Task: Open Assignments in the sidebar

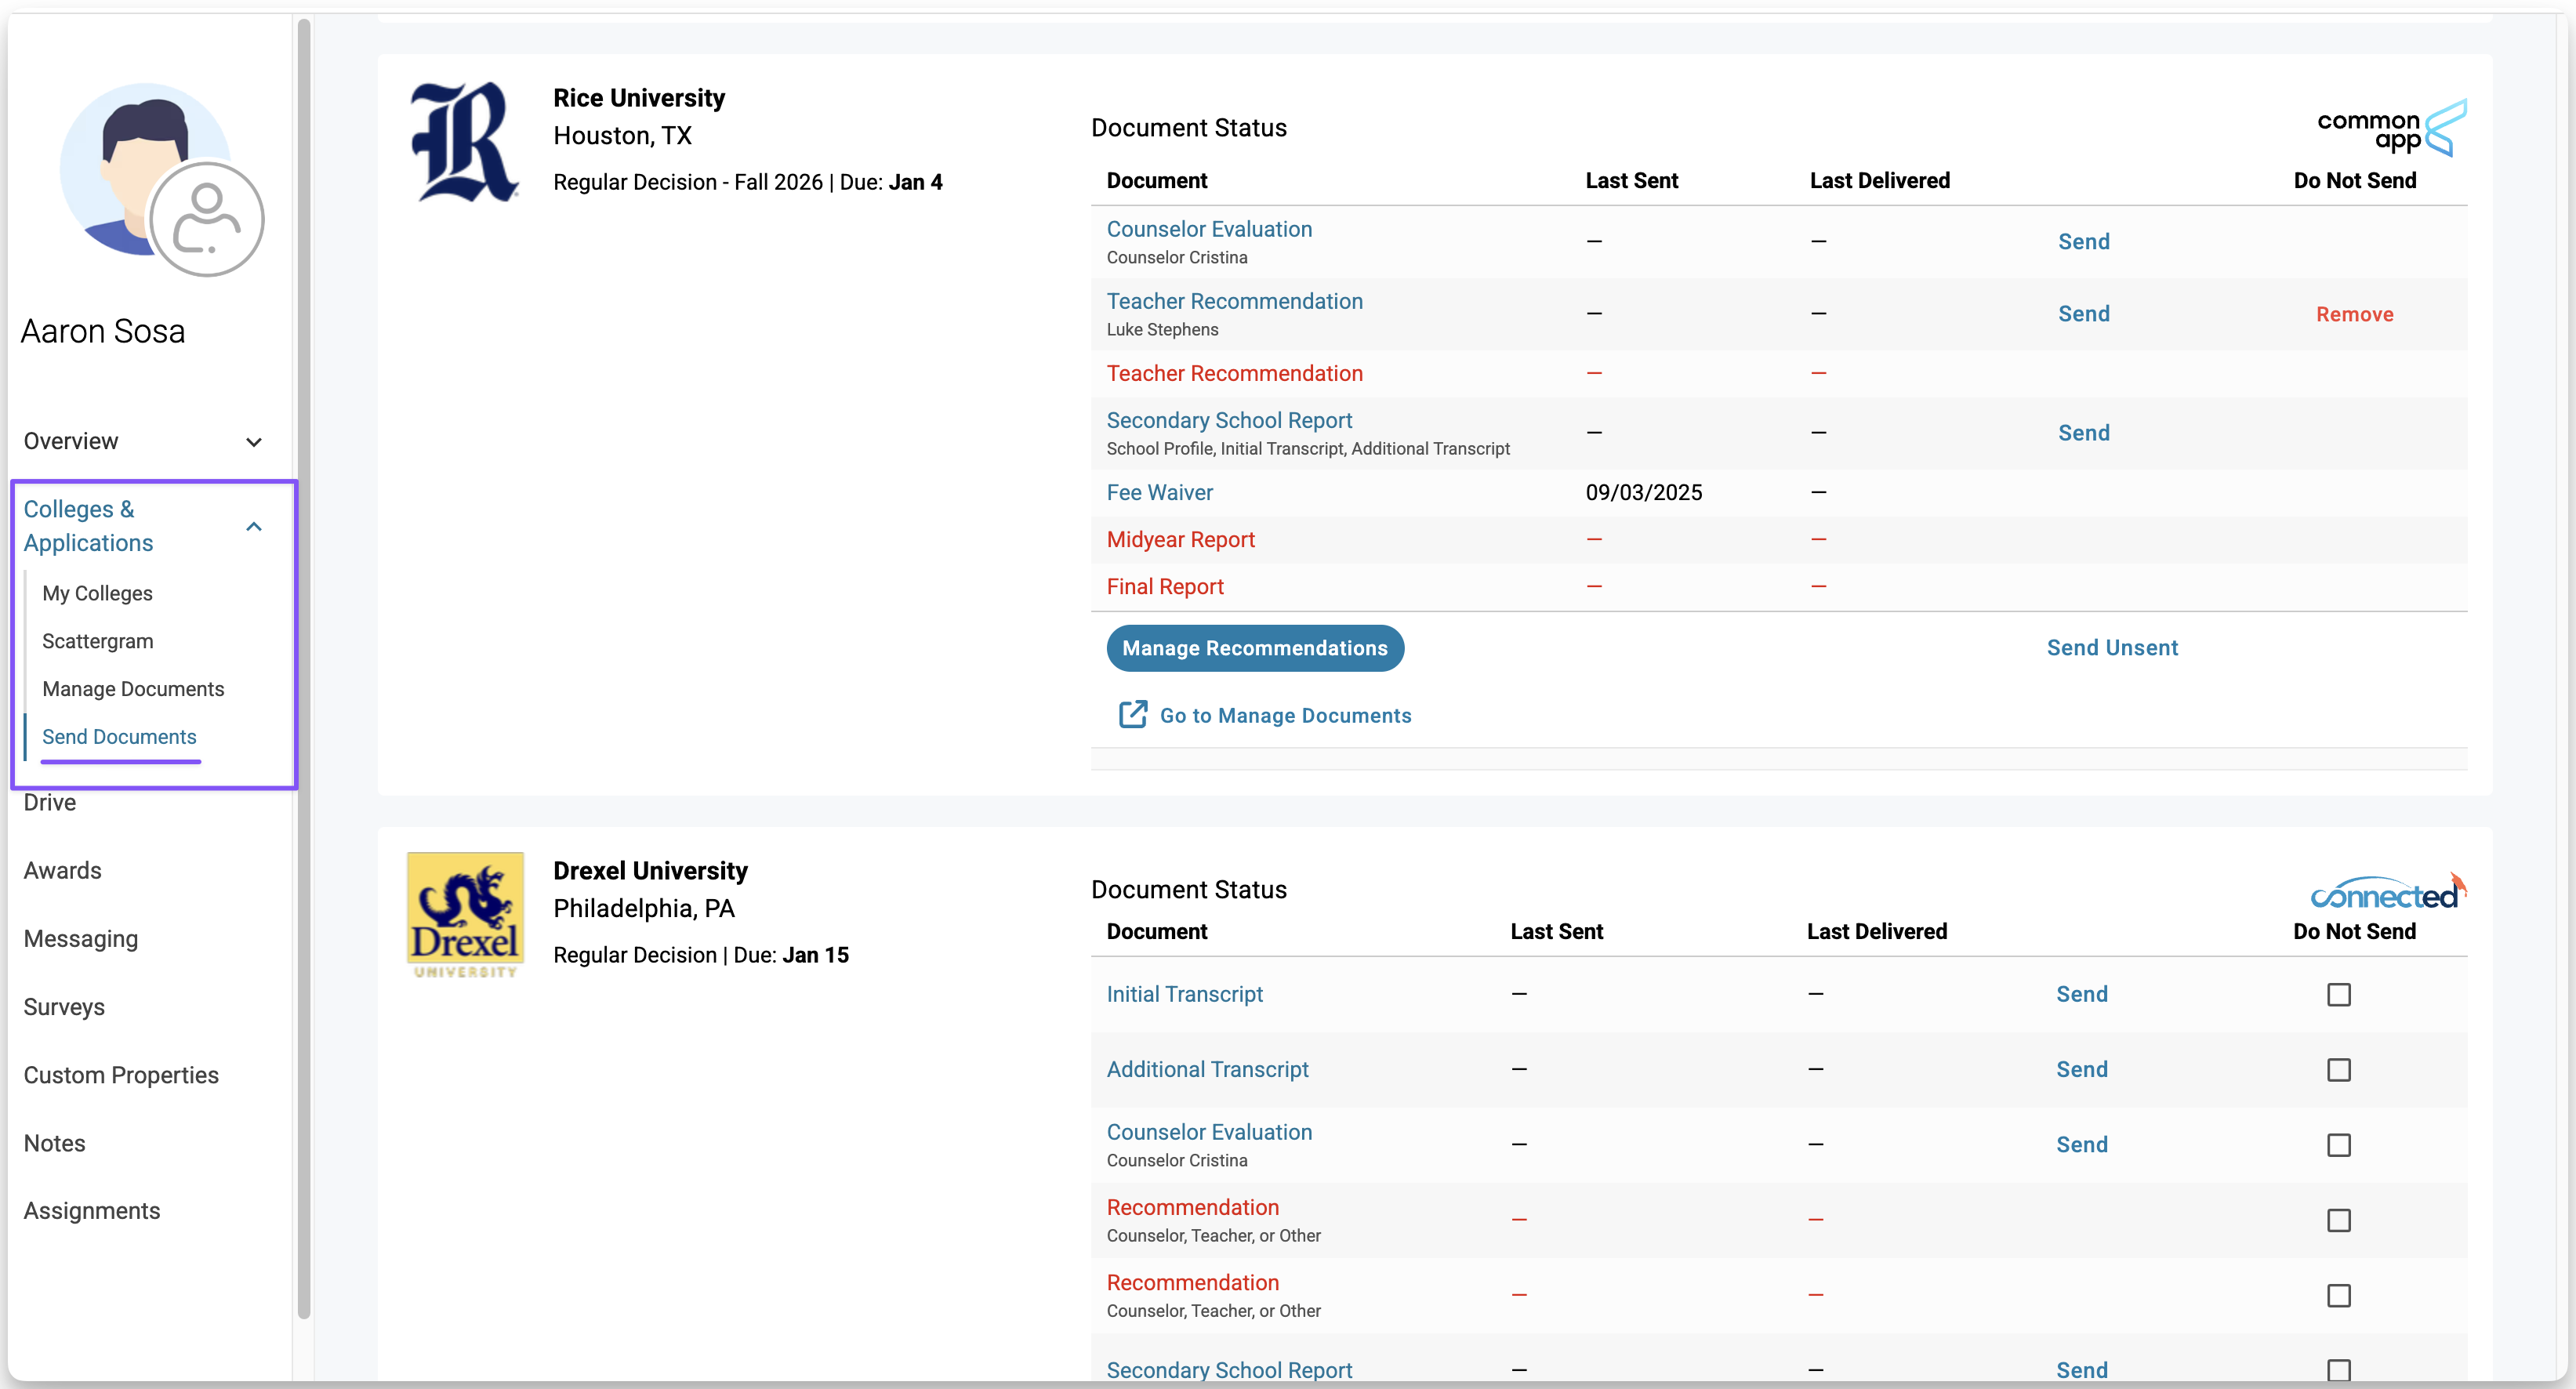Action: point(92,1210)
